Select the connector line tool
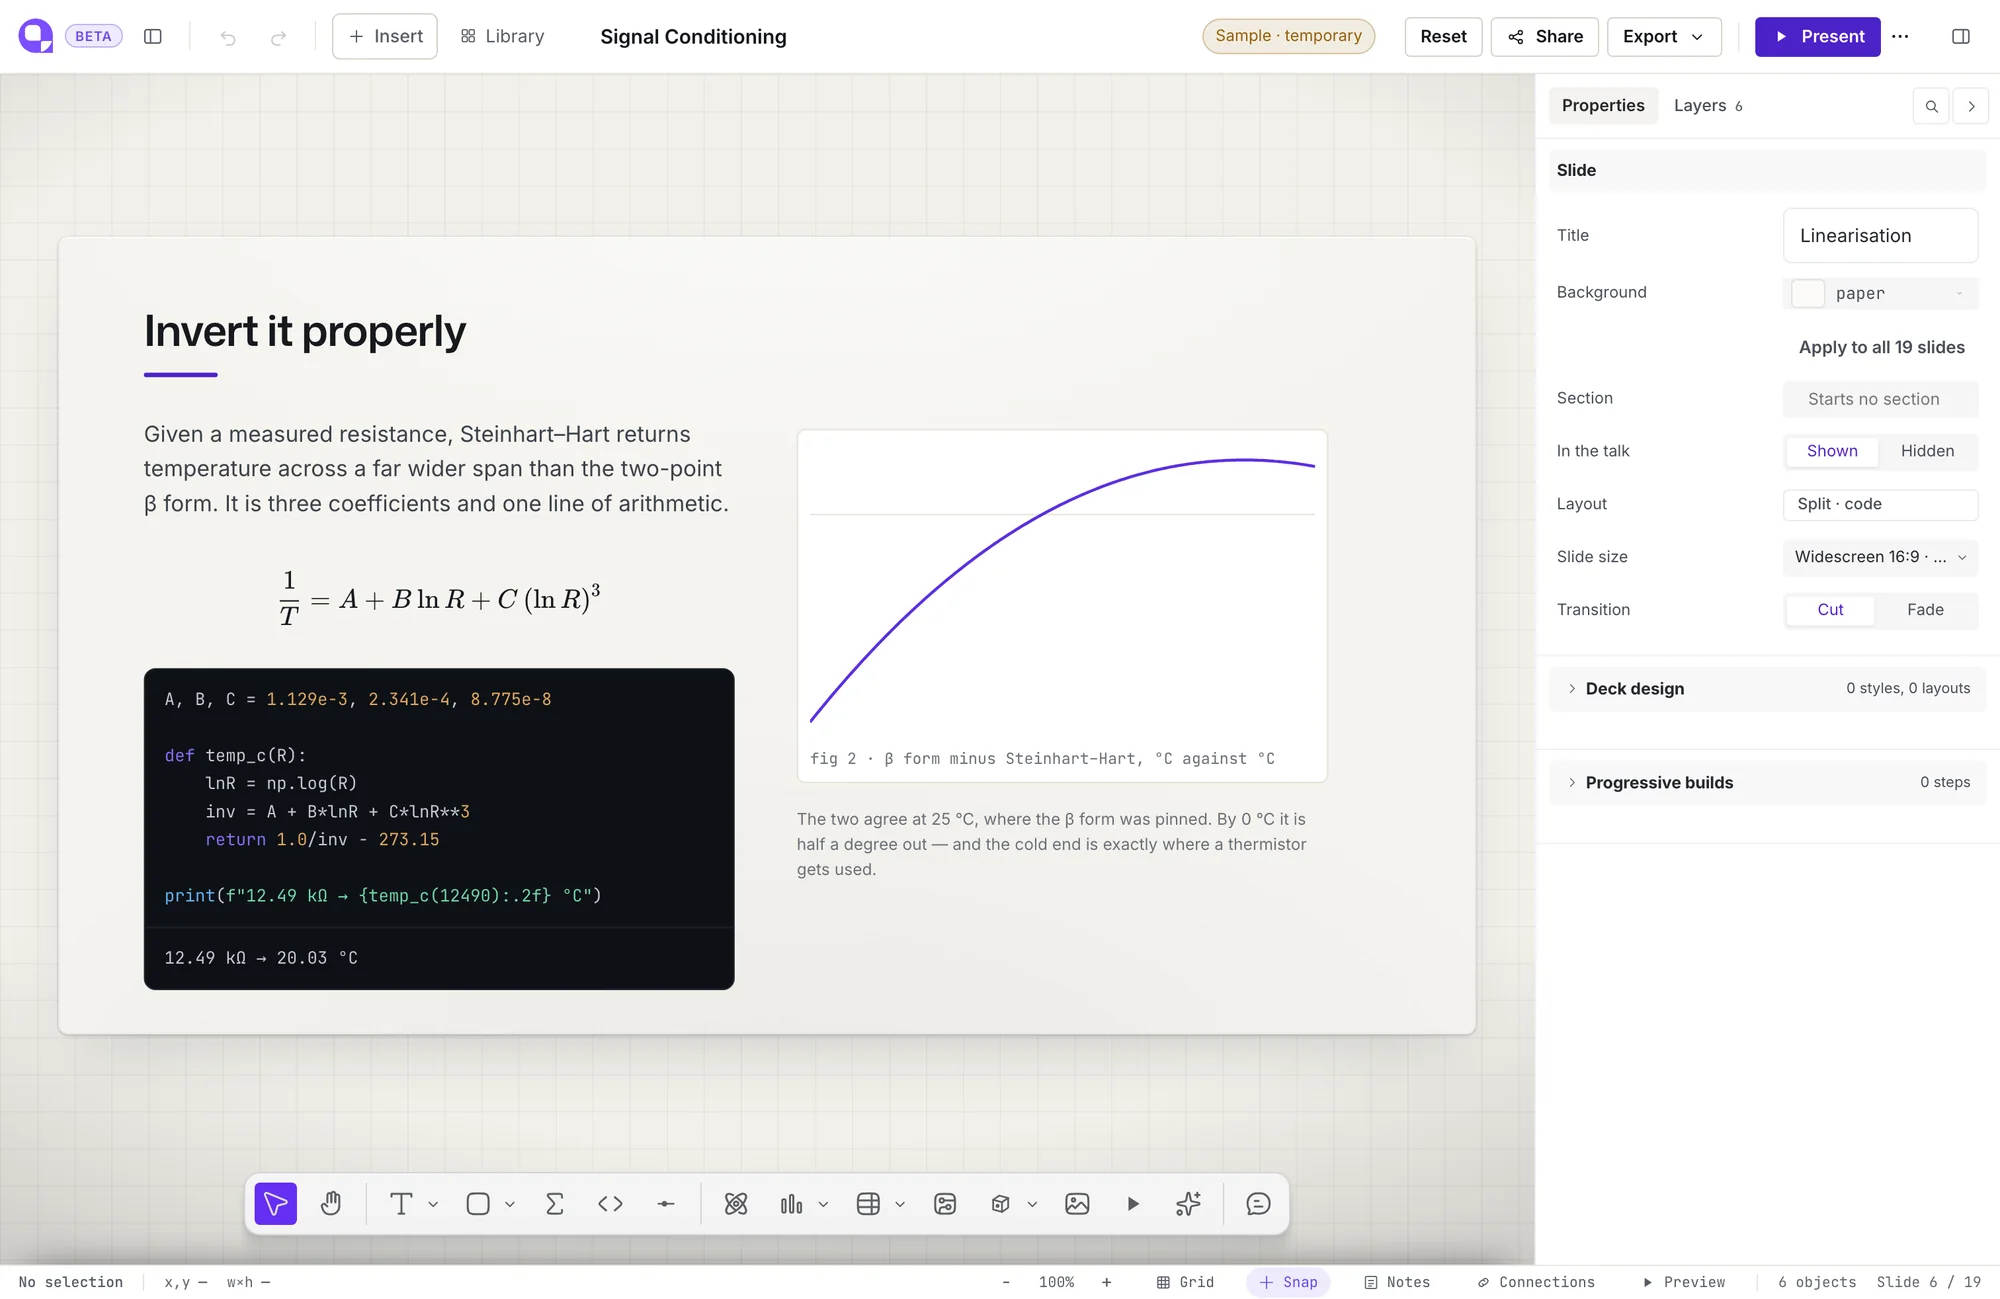The height and width of the screenshot is (1299, 2000). [666, 1204]
